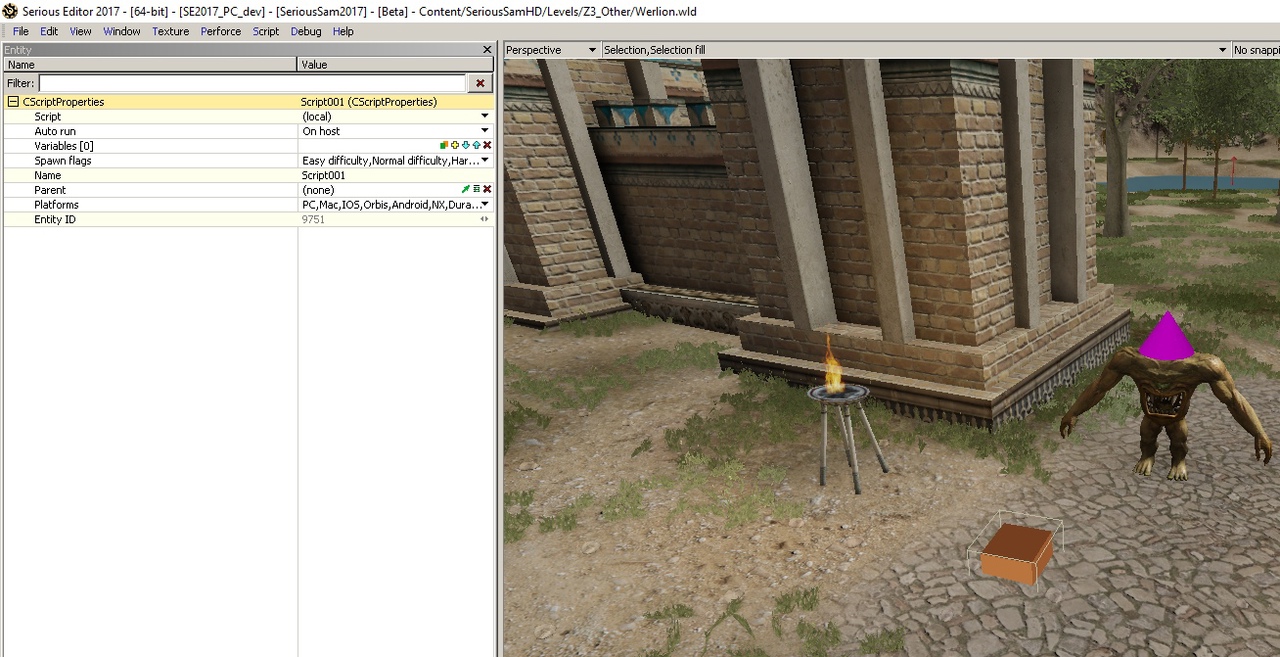This screenshot has height=657, width=1280.
Task: Click the 'No snapping' button in the viewport toolbar
Action: 1256,50
